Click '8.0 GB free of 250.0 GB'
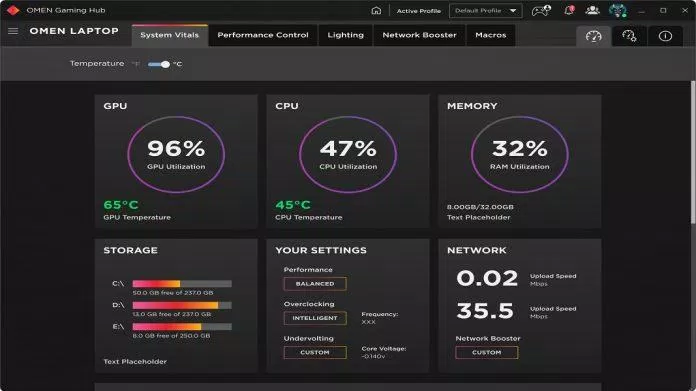The height and width of the screenshot is (391, 696). tap(171, 336)
